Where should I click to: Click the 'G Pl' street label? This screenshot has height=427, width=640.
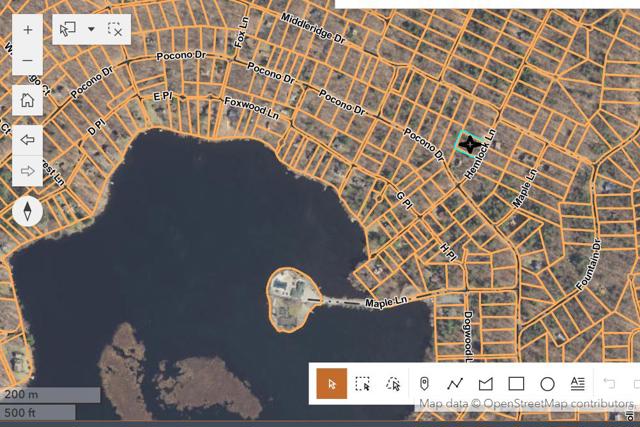coord(404,201)
